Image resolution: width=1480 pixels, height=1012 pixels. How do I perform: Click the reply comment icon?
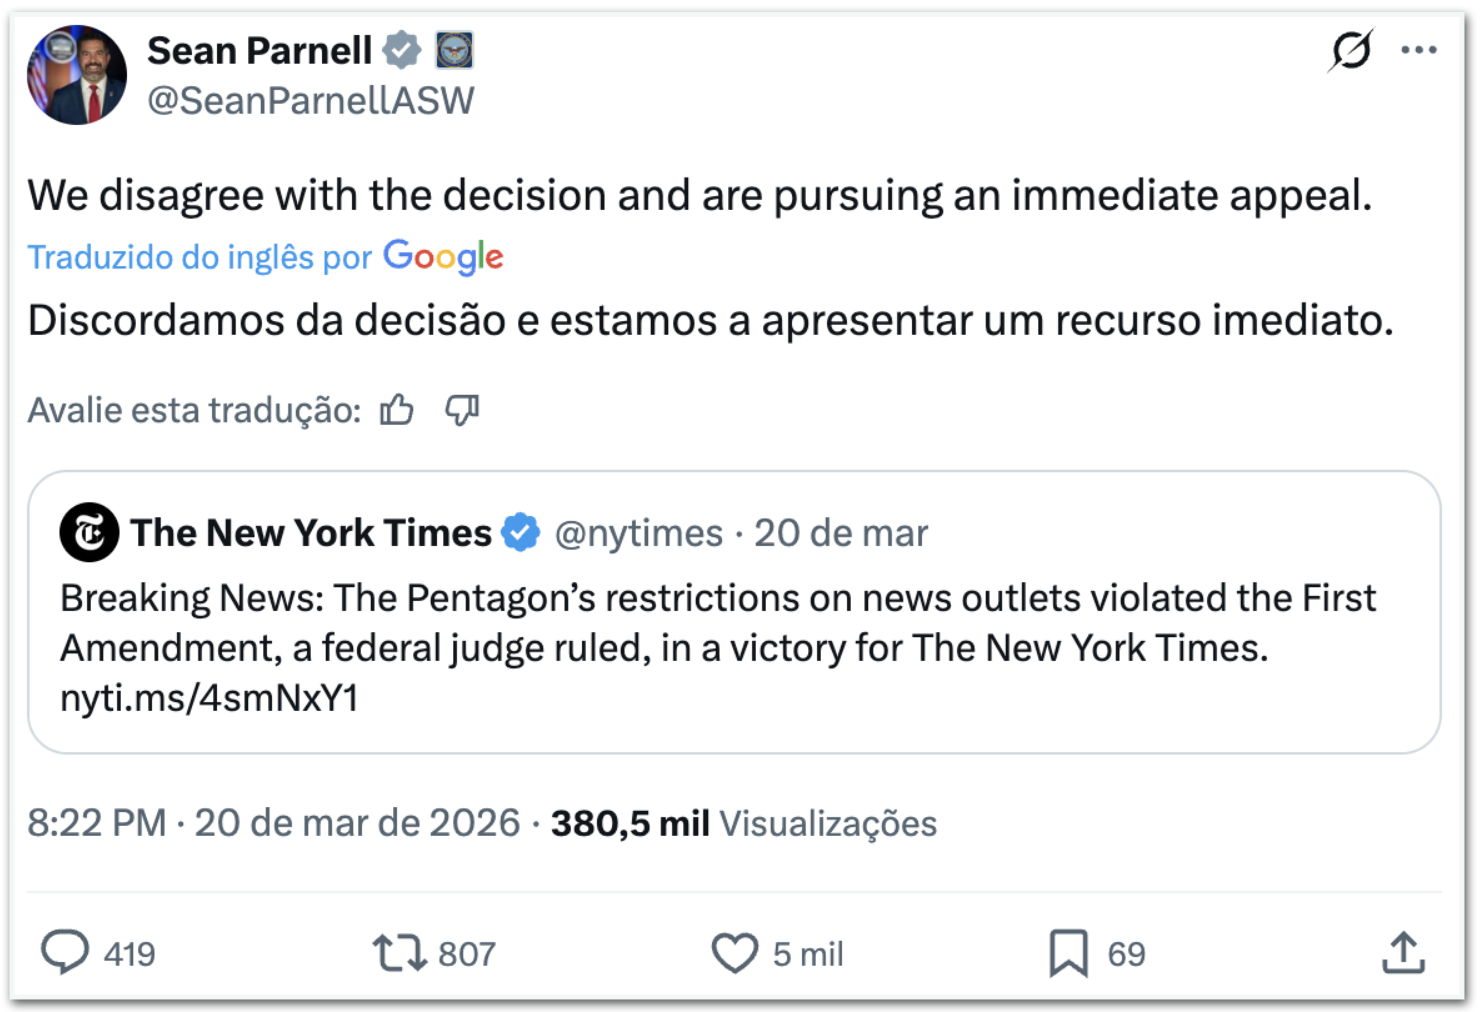click(x=65, y=952)
